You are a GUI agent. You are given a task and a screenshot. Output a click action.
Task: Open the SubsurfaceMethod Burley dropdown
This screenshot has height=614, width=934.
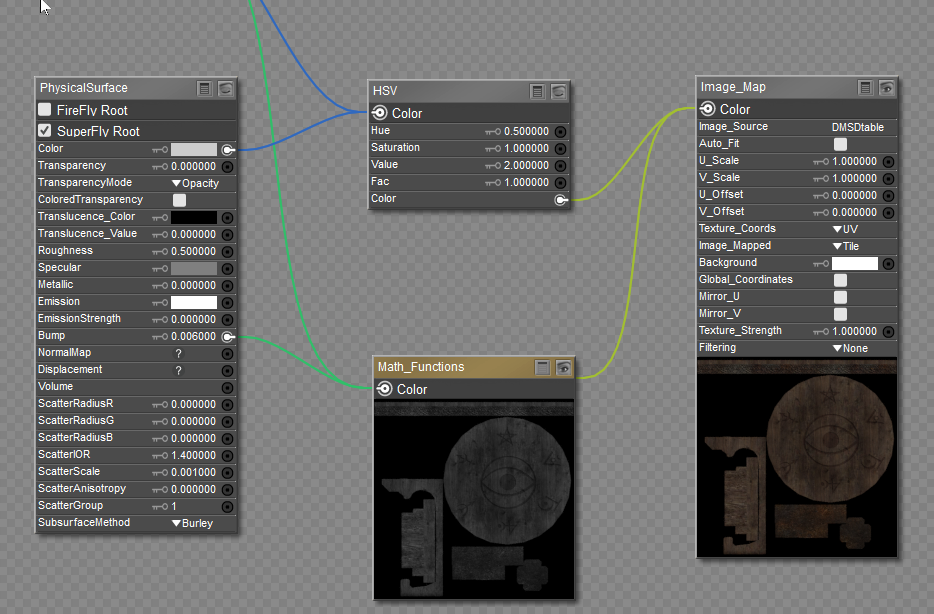pyautogui.click(x=192, y=523)
